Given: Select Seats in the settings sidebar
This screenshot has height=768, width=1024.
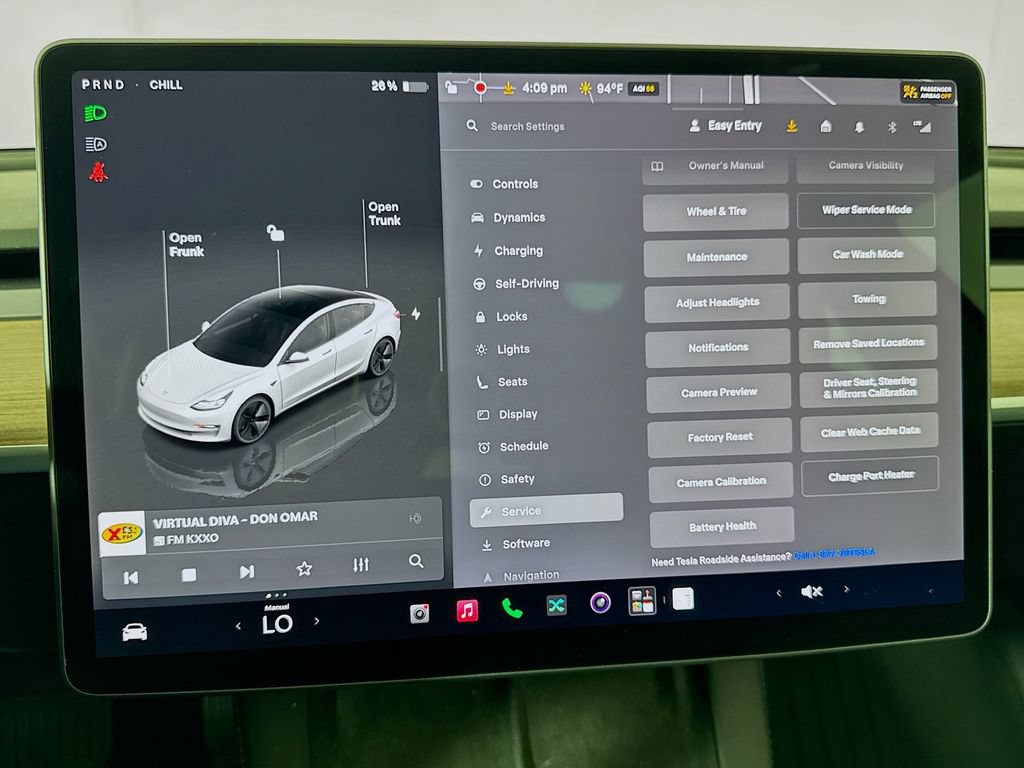Looking at the screenshot, I should pyautogui.click(x=502, y=382).
